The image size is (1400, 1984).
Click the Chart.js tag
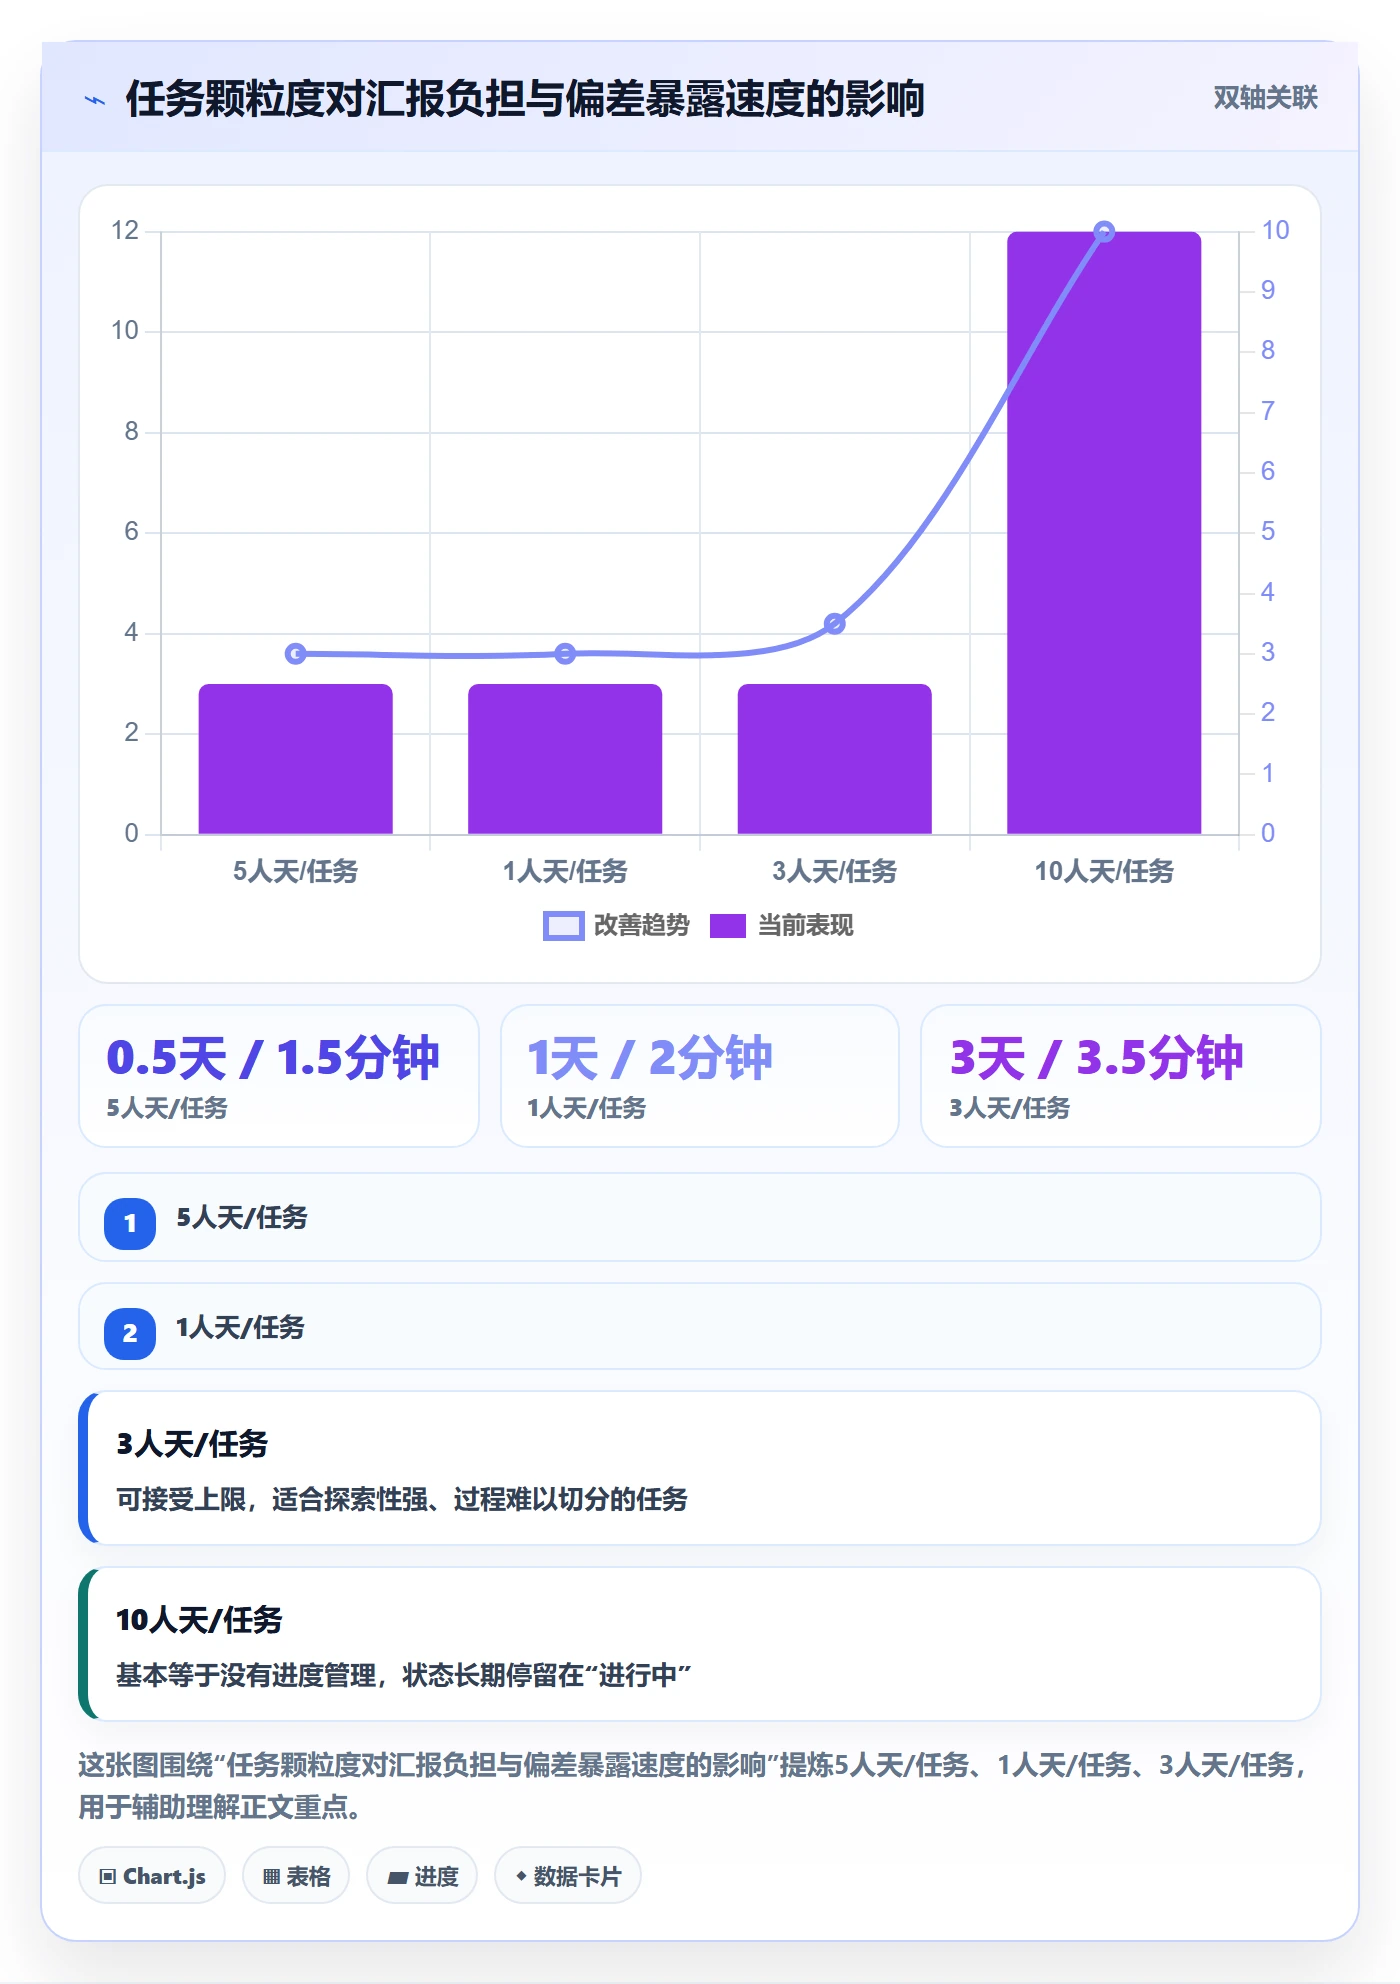click(152, 1876)
